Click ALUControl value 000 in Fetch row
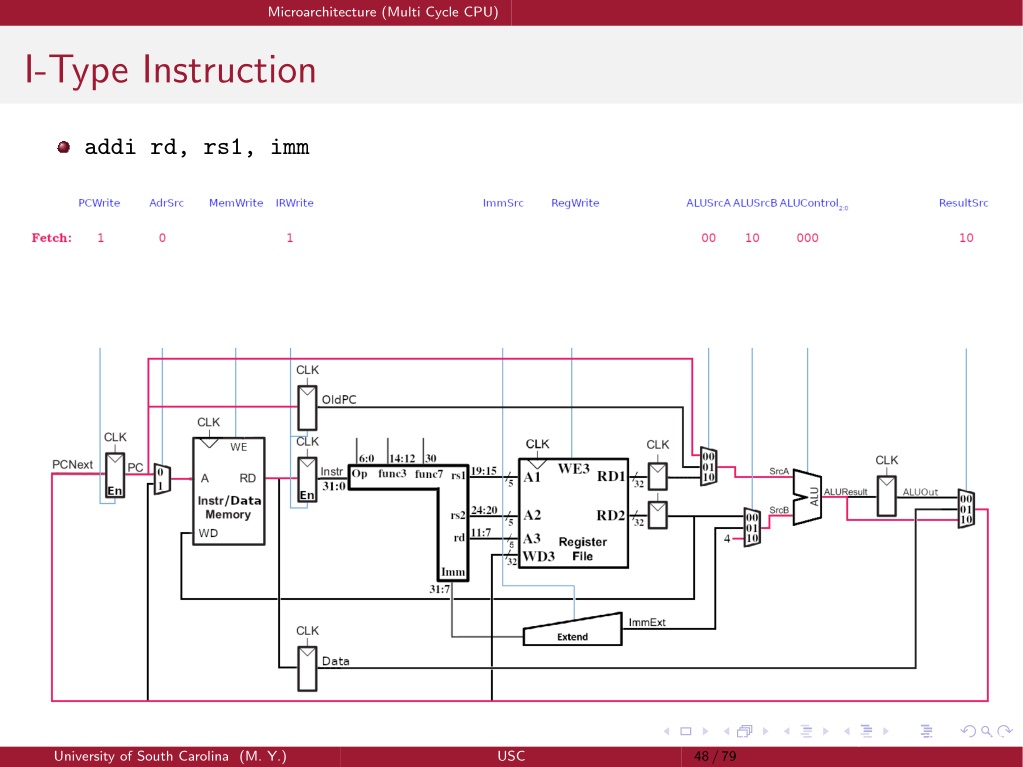Viewport: 1023px width, 767px height. (x=807, y=238)
